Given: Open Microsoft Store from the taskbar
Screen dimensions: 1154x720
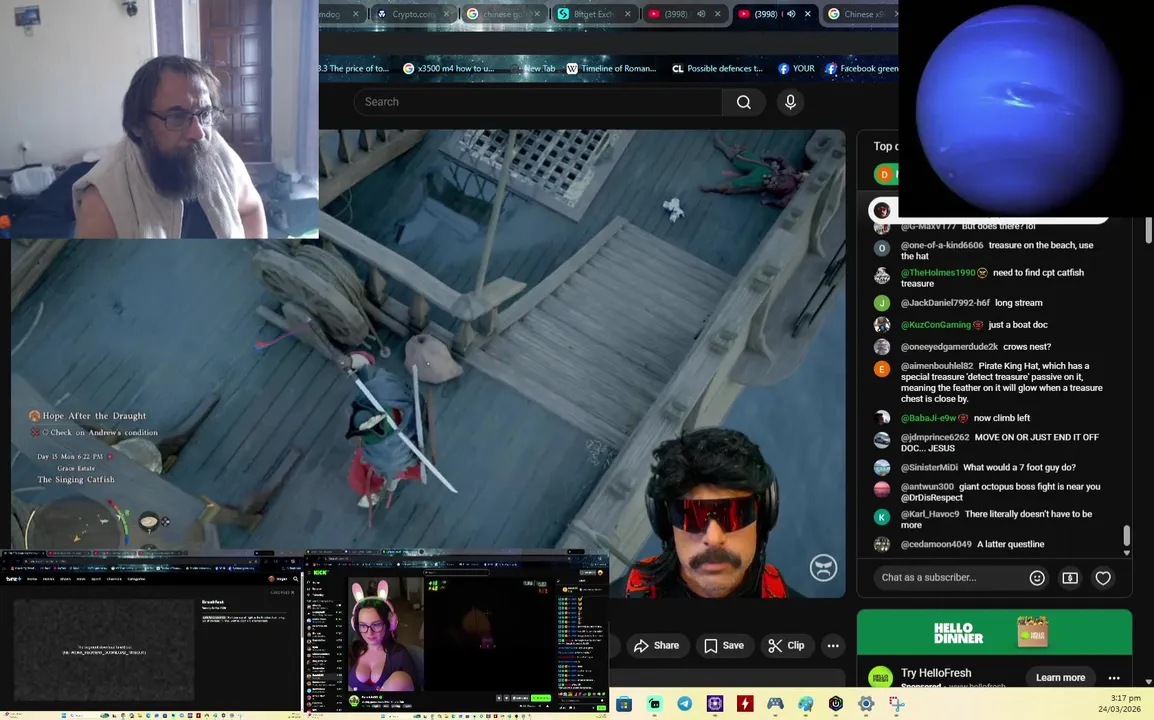Looking at the screenshot, I should 624,704.
